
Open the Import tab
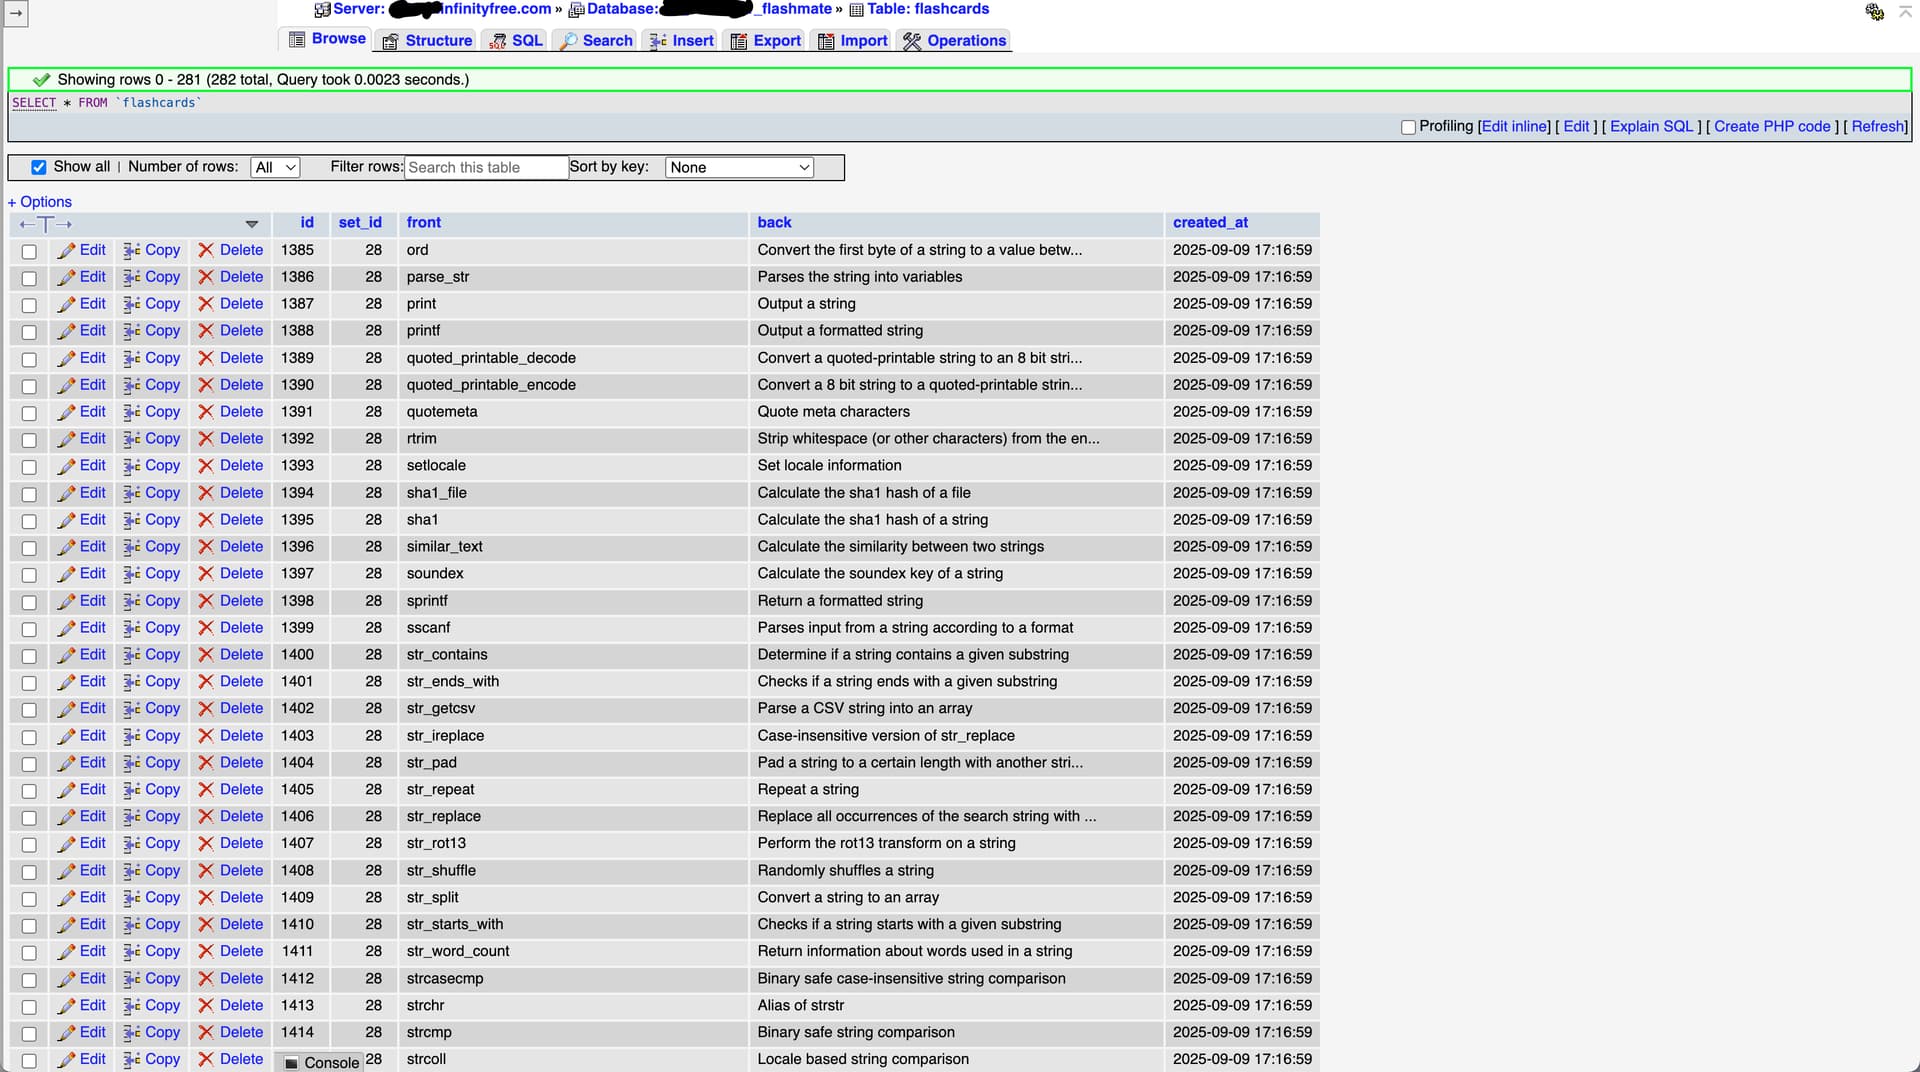tap(853, 41)
